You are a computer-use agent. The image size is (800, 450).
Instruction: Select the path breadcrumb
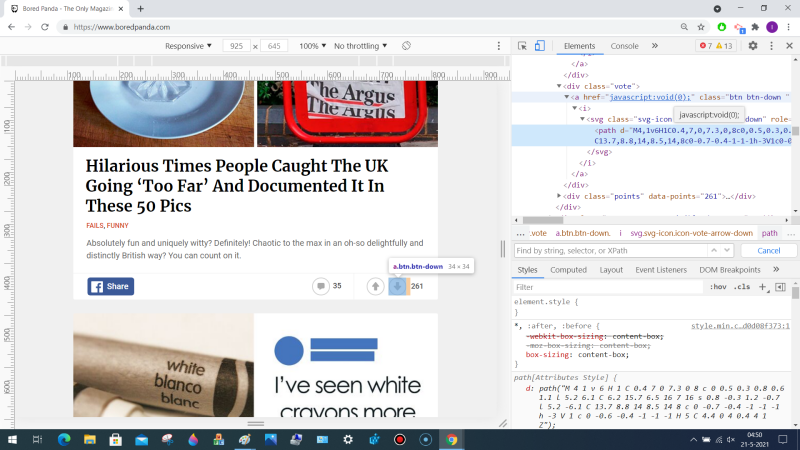[769, 233]
